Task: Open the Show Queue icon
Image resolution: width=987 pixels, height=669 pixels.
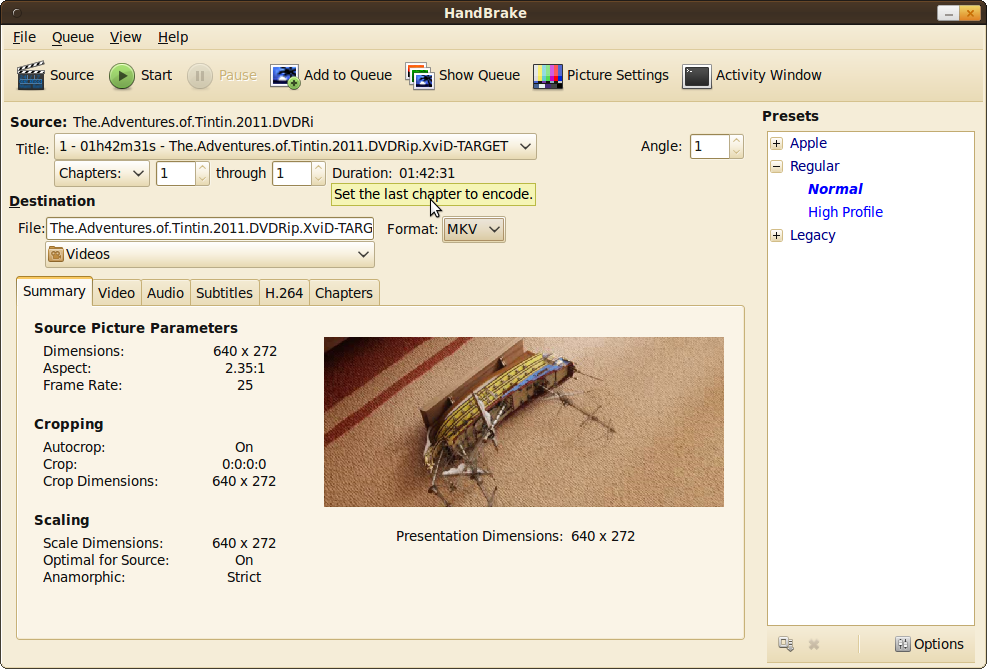Action: 420,76
